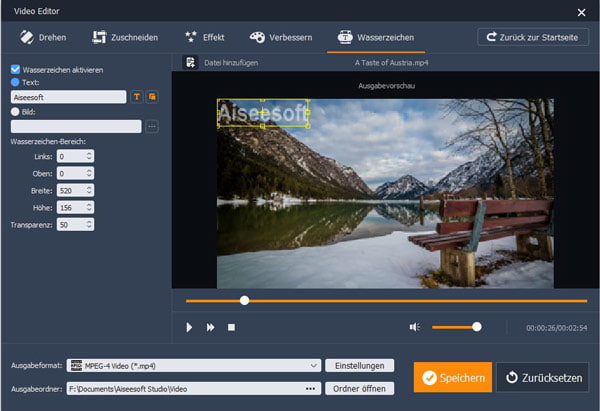Expand the Ausgabeformat dropdown
The height and width of the screenshot is (411, 600).
314,366
